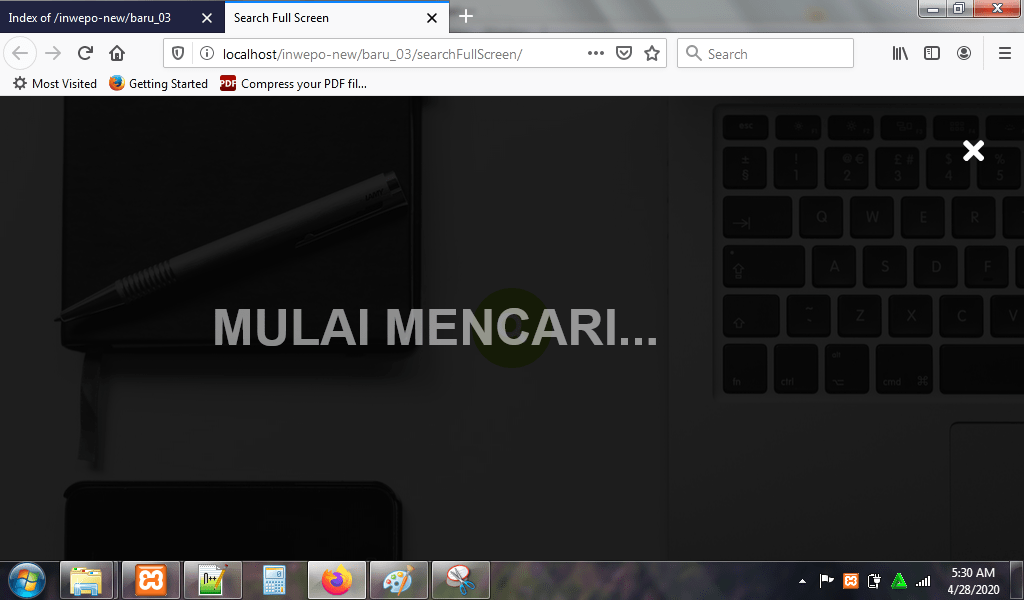
Task: Restore down the Firefox window
Action: 959,8
